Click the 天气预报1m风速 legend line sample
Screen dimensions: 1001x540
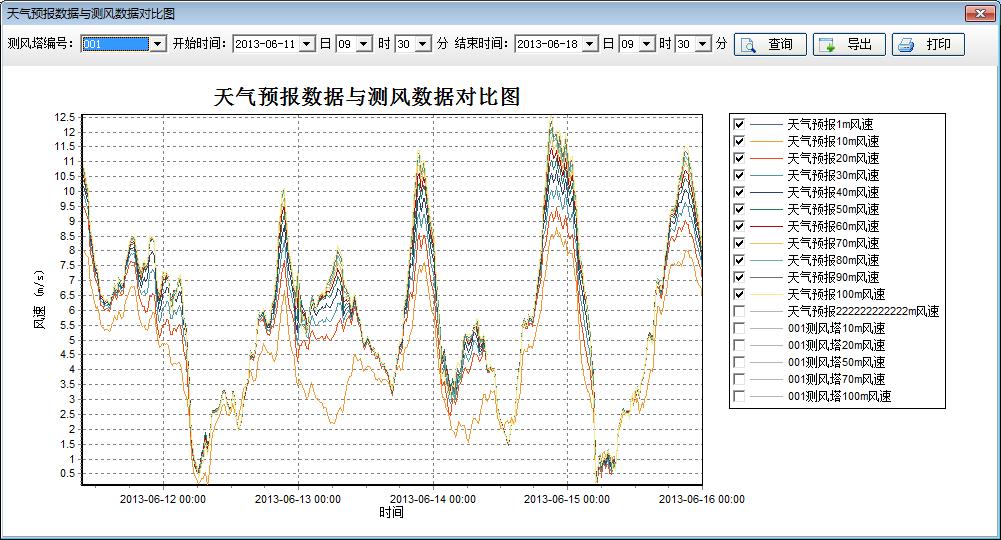pyautogui.click(x=766, y=124)
